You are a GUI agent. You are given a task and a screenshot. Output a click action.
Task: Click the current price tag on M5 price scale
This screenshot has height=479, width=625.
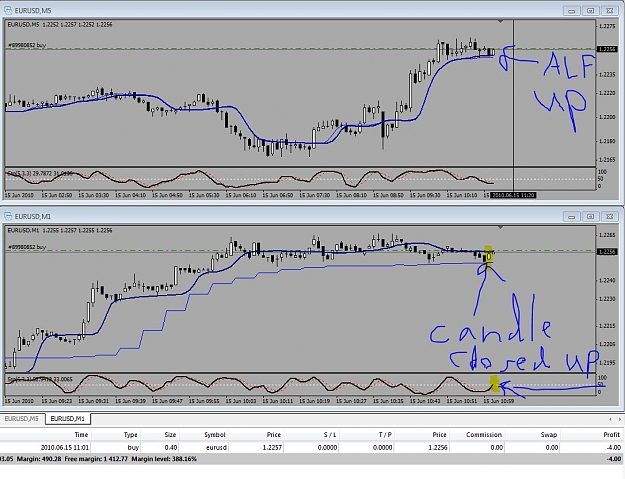click(607, 49)
